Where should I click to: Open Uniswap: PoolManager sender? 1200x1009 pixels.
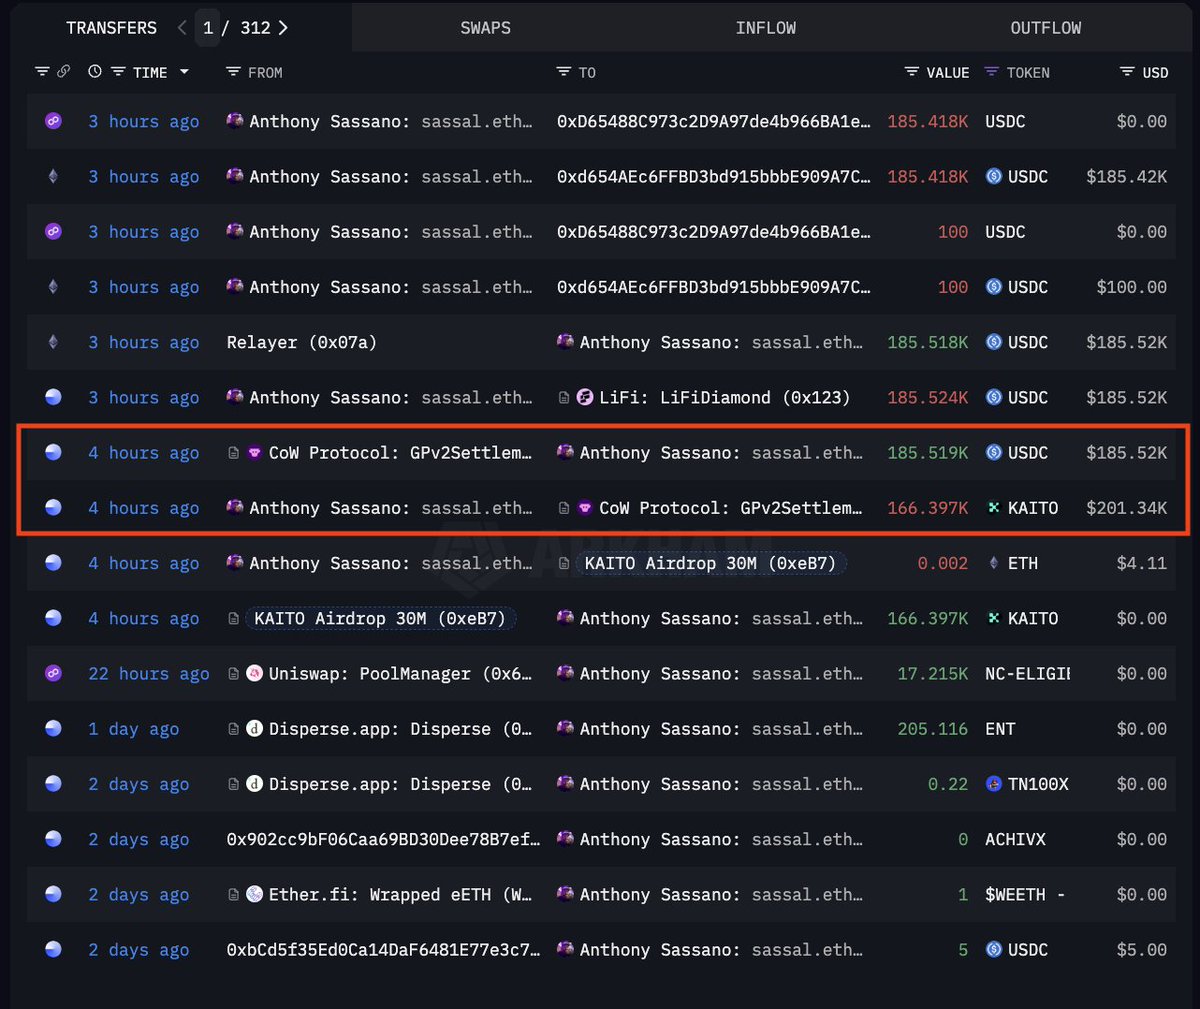click(400, 673)
